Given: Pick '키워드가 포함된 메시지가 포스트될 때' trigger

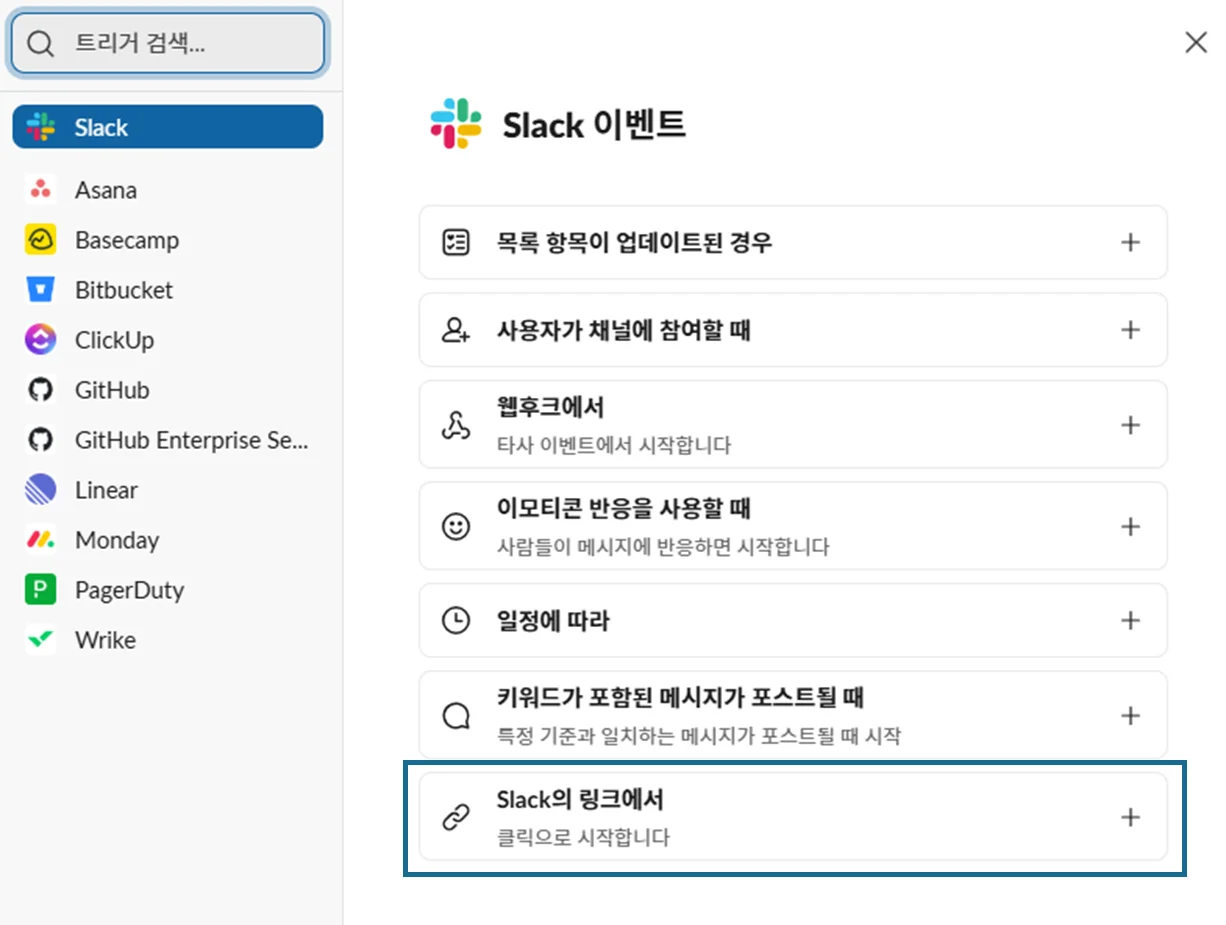Looking at the screenshot, I should coord(790,715).
